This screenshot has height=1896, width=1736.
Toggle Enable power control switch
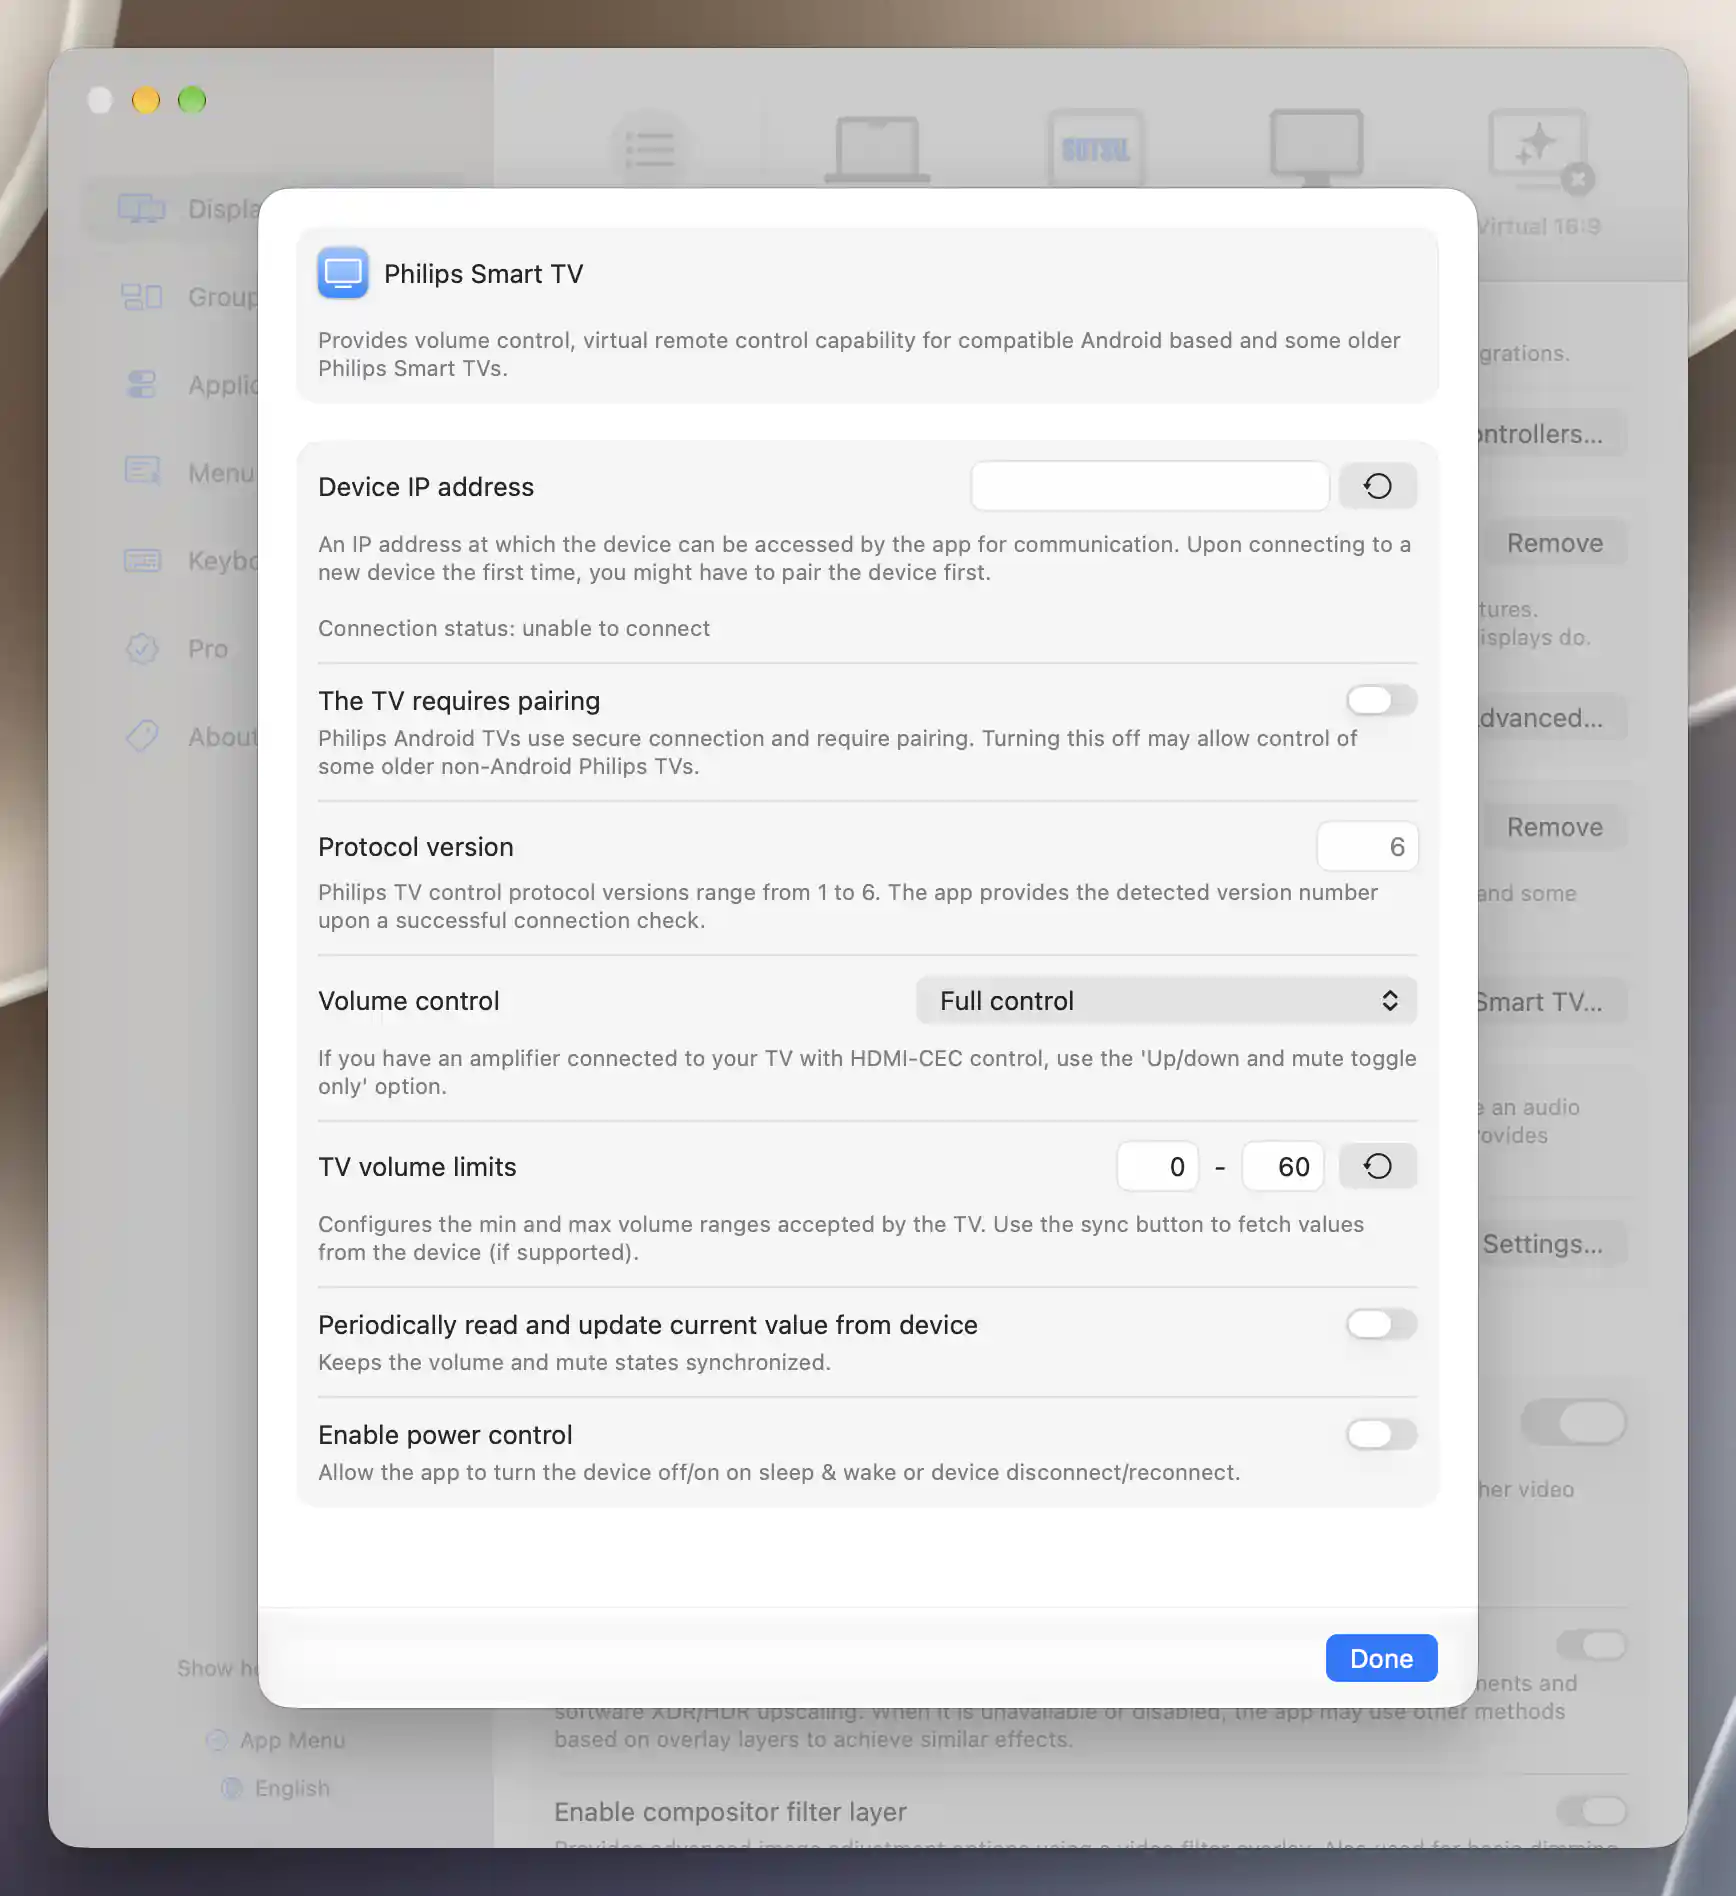pyautogui.click(x=1381, y=1434)
